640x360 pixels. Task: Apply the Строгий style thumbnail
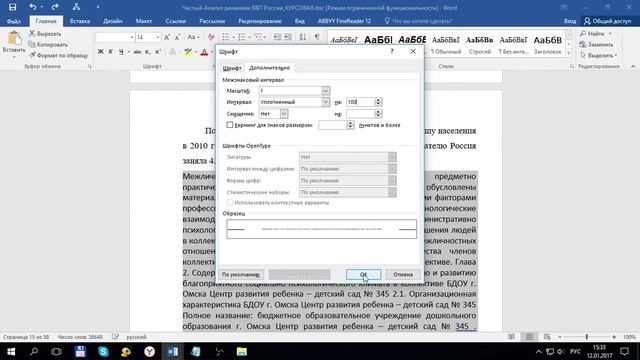[x=480, y=44]
